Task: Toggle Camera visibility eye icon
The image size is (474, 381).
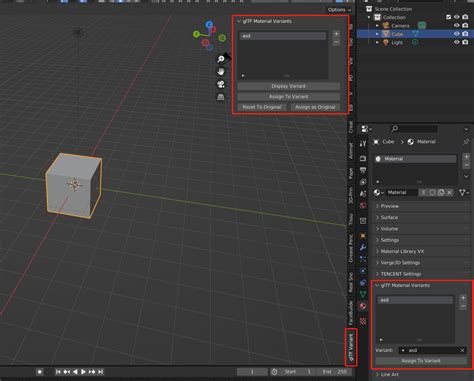Action: (457, 25)
